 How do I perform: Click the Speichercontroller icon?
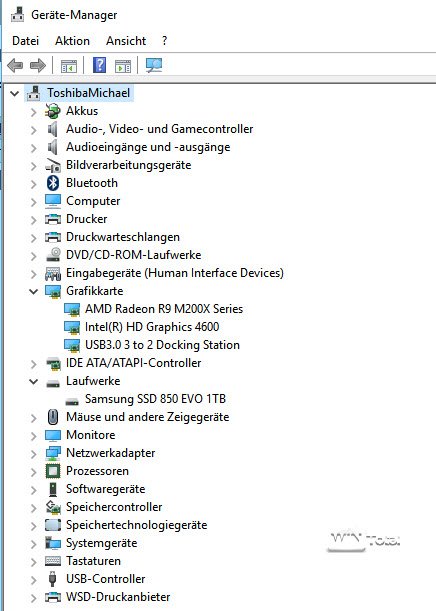(x=53, y=507)
